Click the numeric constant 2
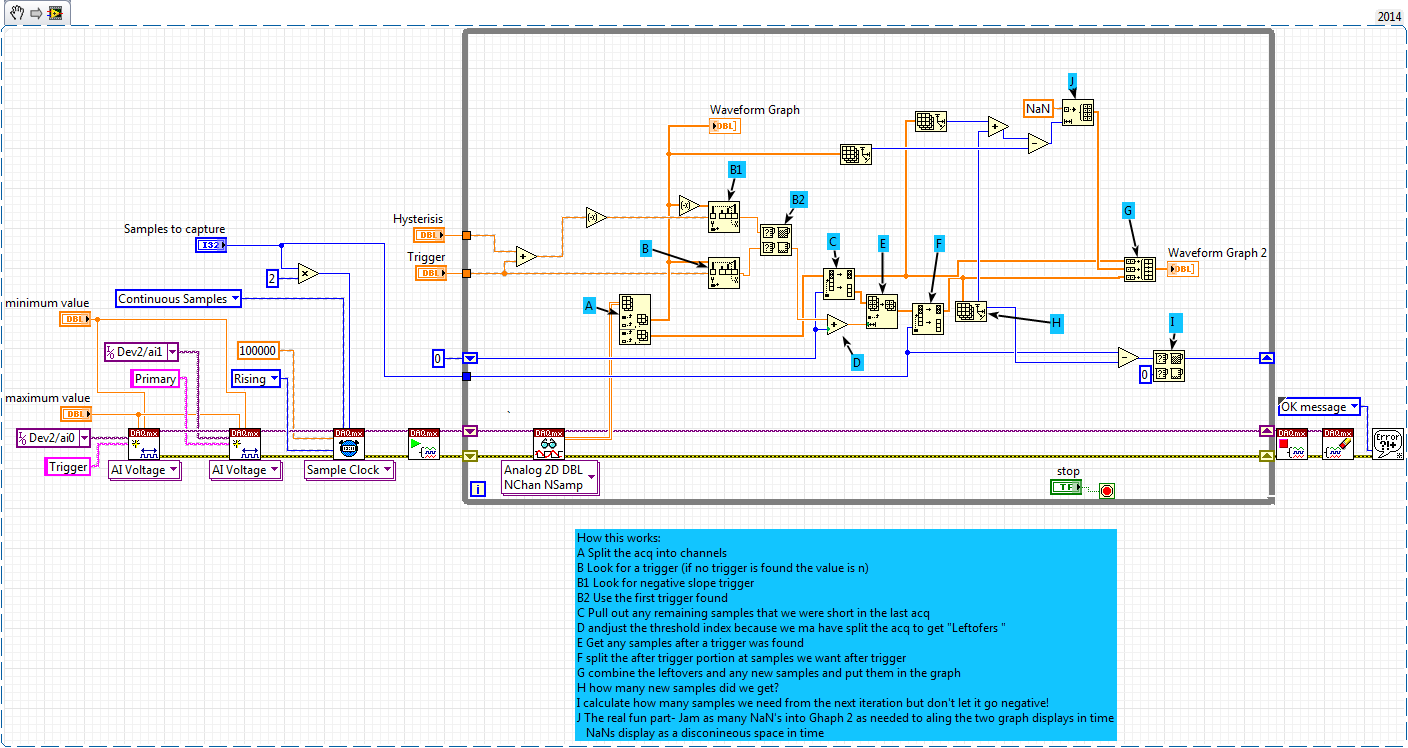Viewport: 1408px width, 748px height. [x=271, y=277]
